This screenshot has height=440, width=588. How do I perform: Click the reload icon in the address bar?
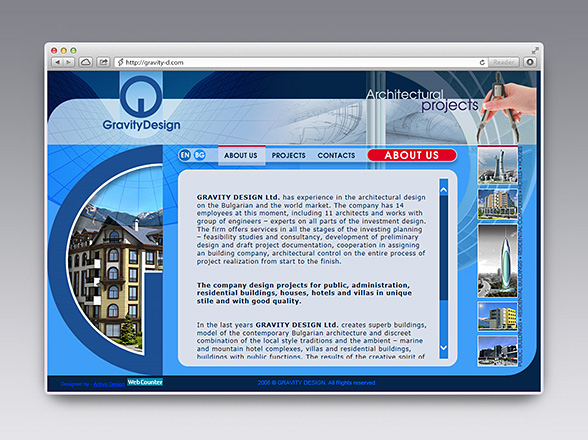coord(482,62)
